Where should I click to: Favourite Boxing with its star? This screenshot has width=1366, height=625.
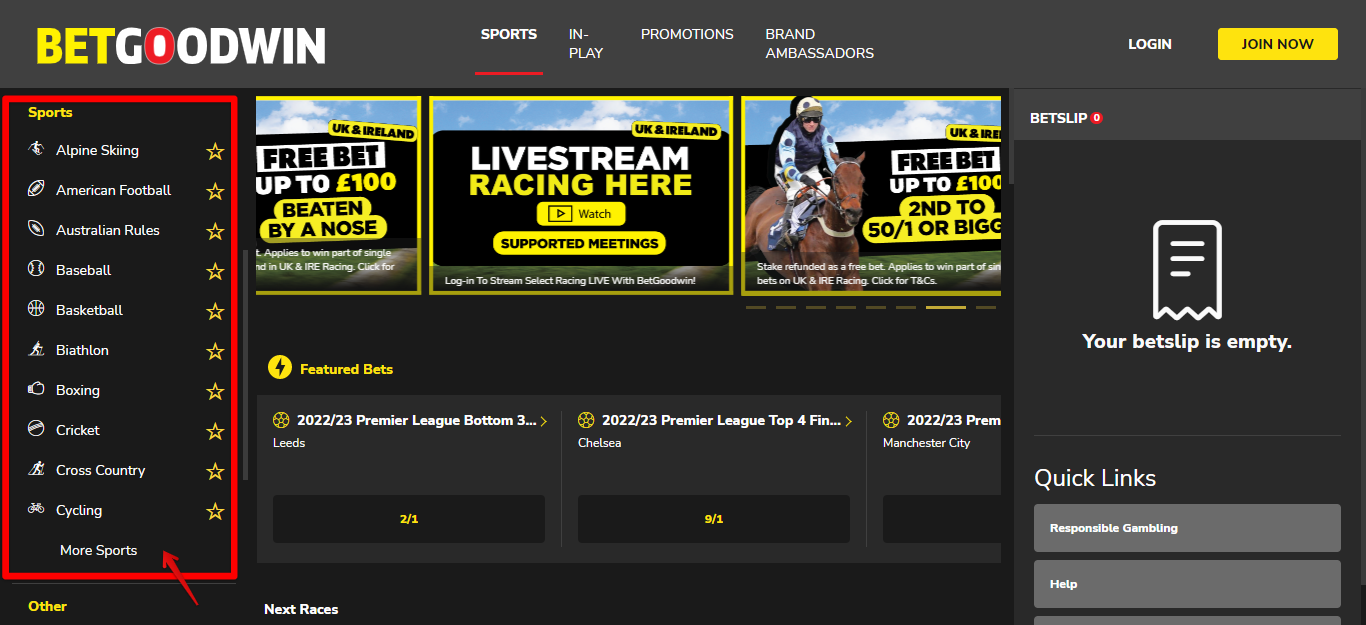[215, 391]
